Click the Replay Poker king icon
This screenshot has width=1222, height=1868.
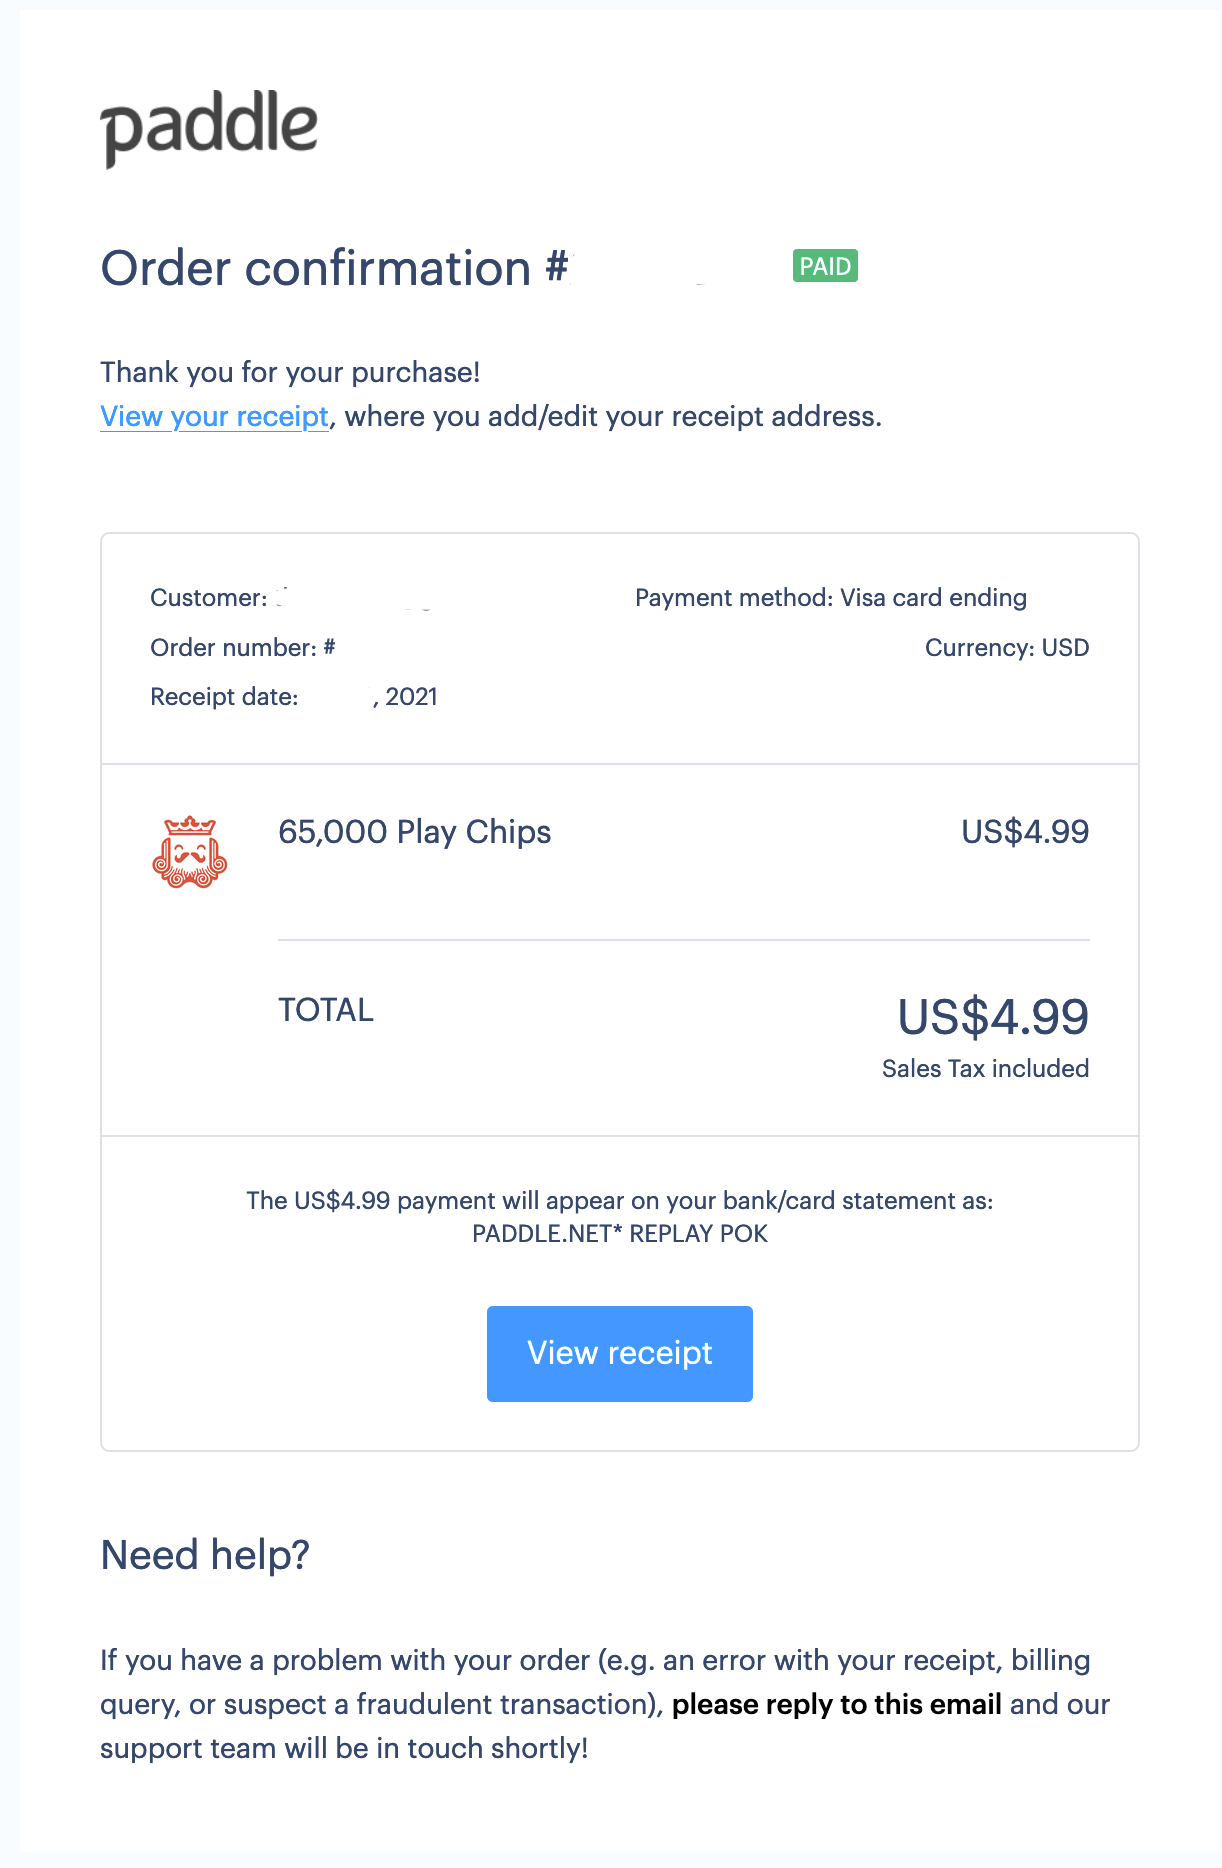190,852
